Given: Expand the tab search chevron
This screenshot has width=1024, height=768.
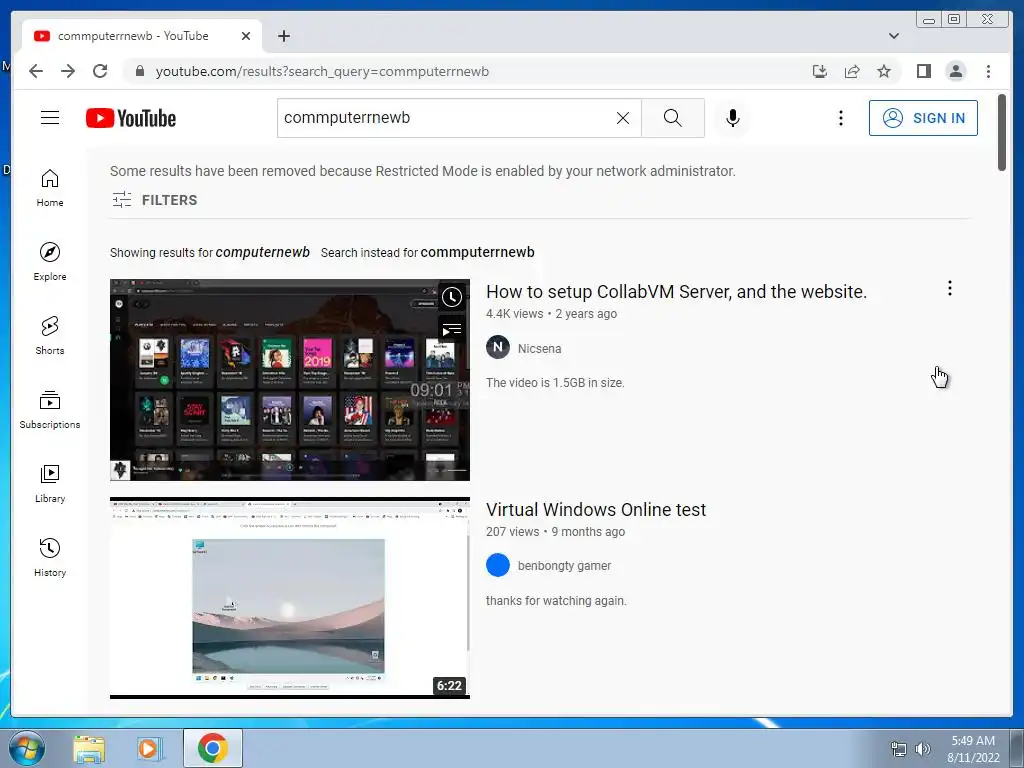Looking at the screenshot, I should (x=893, y=36).
